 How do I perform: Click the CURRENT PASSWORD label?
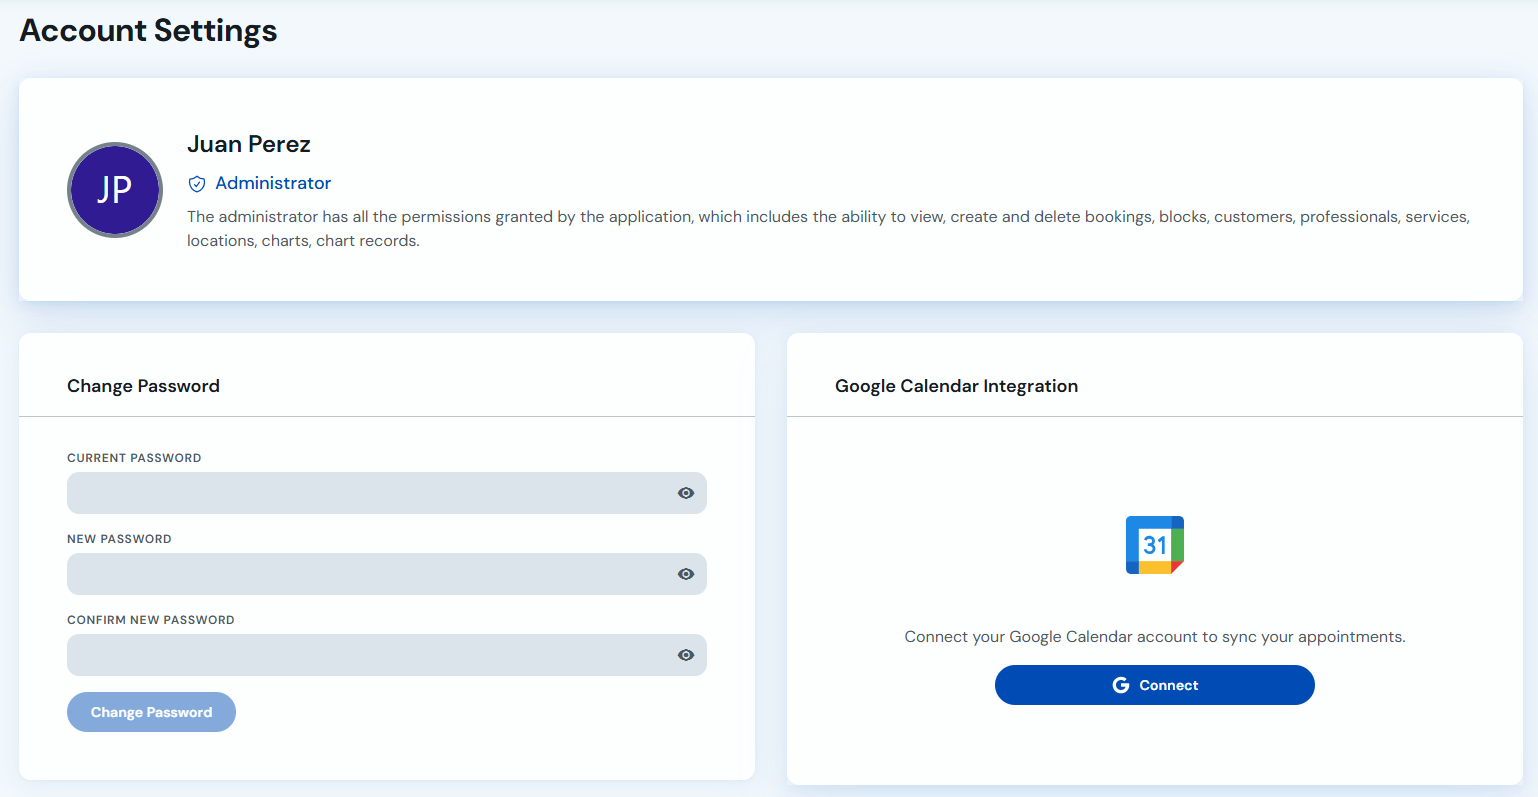(134, 458)
